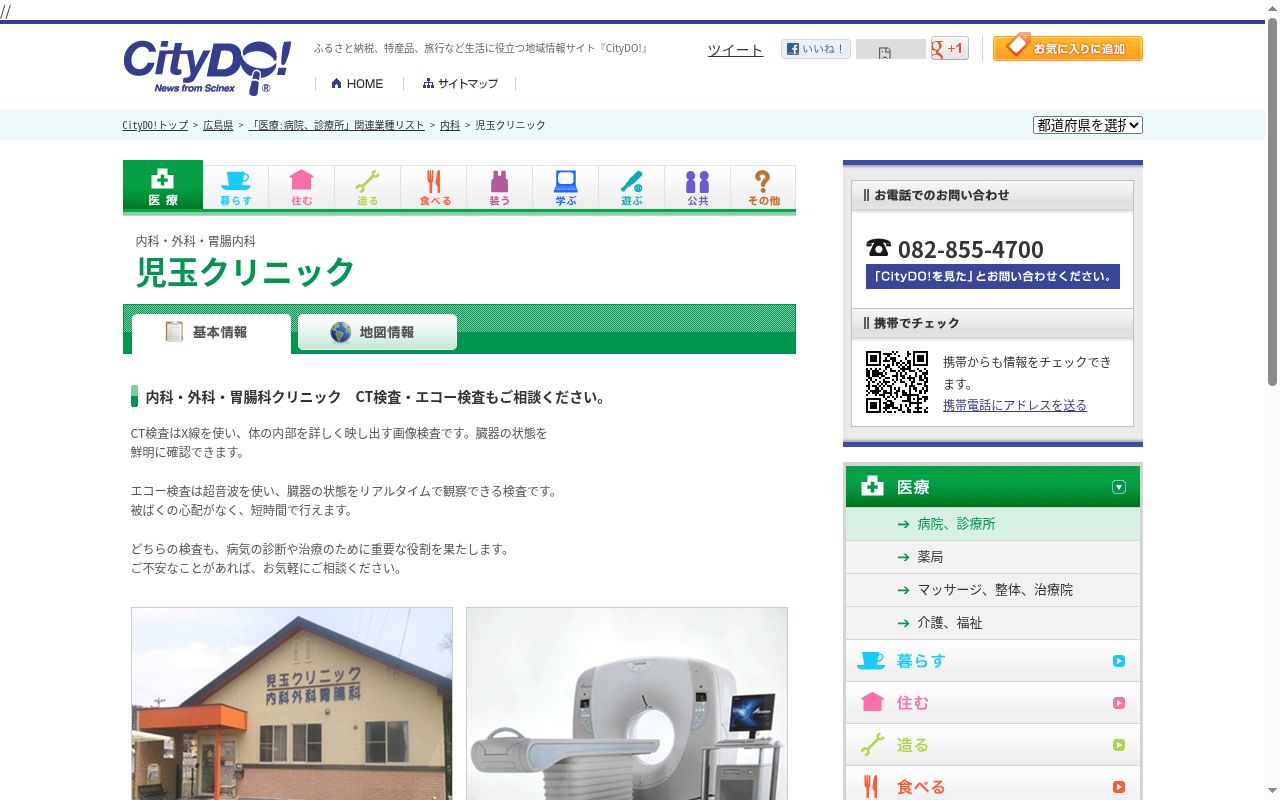Collapse the sidebar 医療 section

pos(993,487)
